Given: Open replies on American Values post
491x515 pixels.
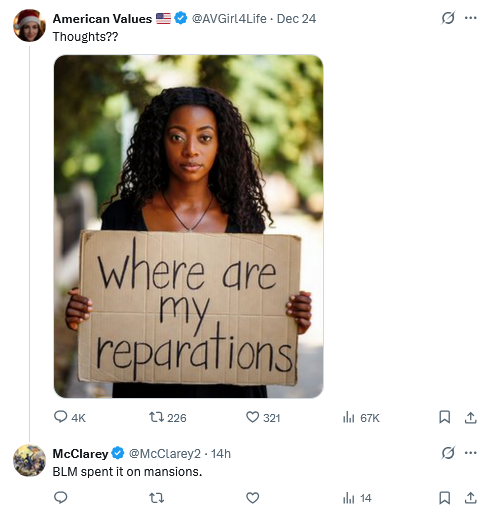Looking at the screenshot, I should coord(70,417).
